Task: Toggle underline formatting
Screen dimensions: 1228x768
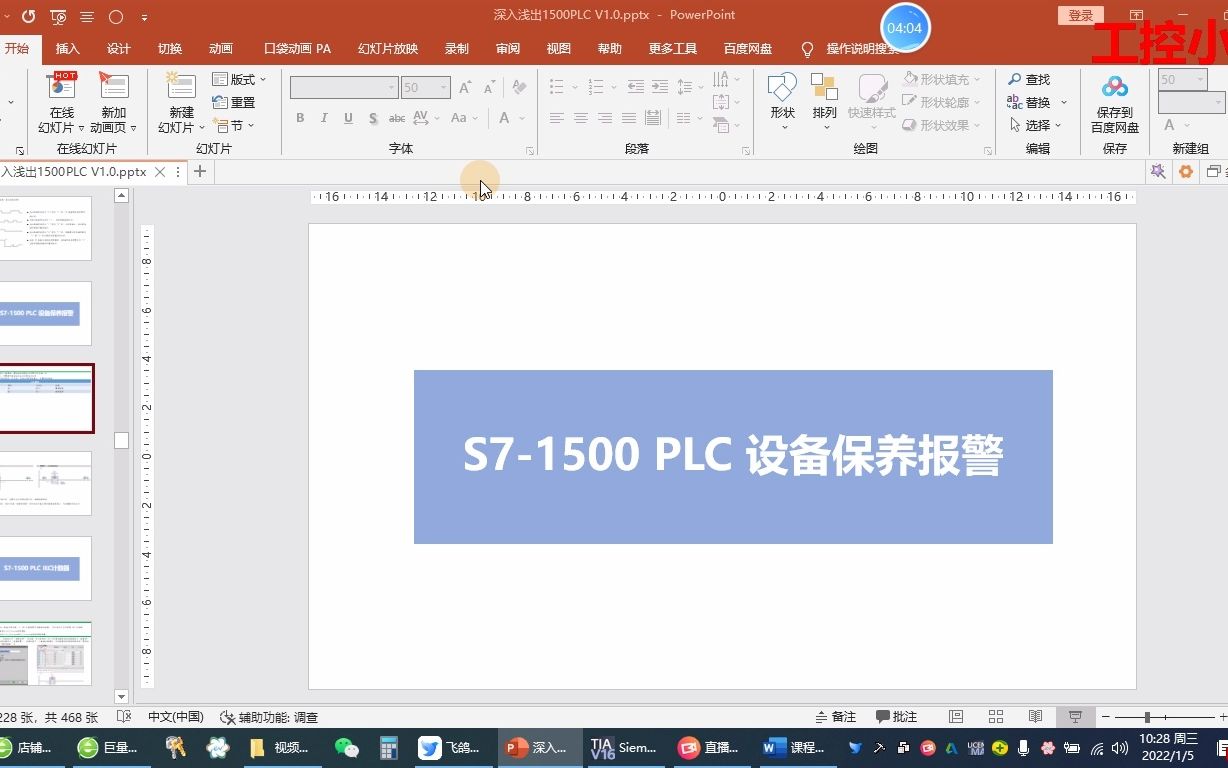Action: tap(347, 118)
